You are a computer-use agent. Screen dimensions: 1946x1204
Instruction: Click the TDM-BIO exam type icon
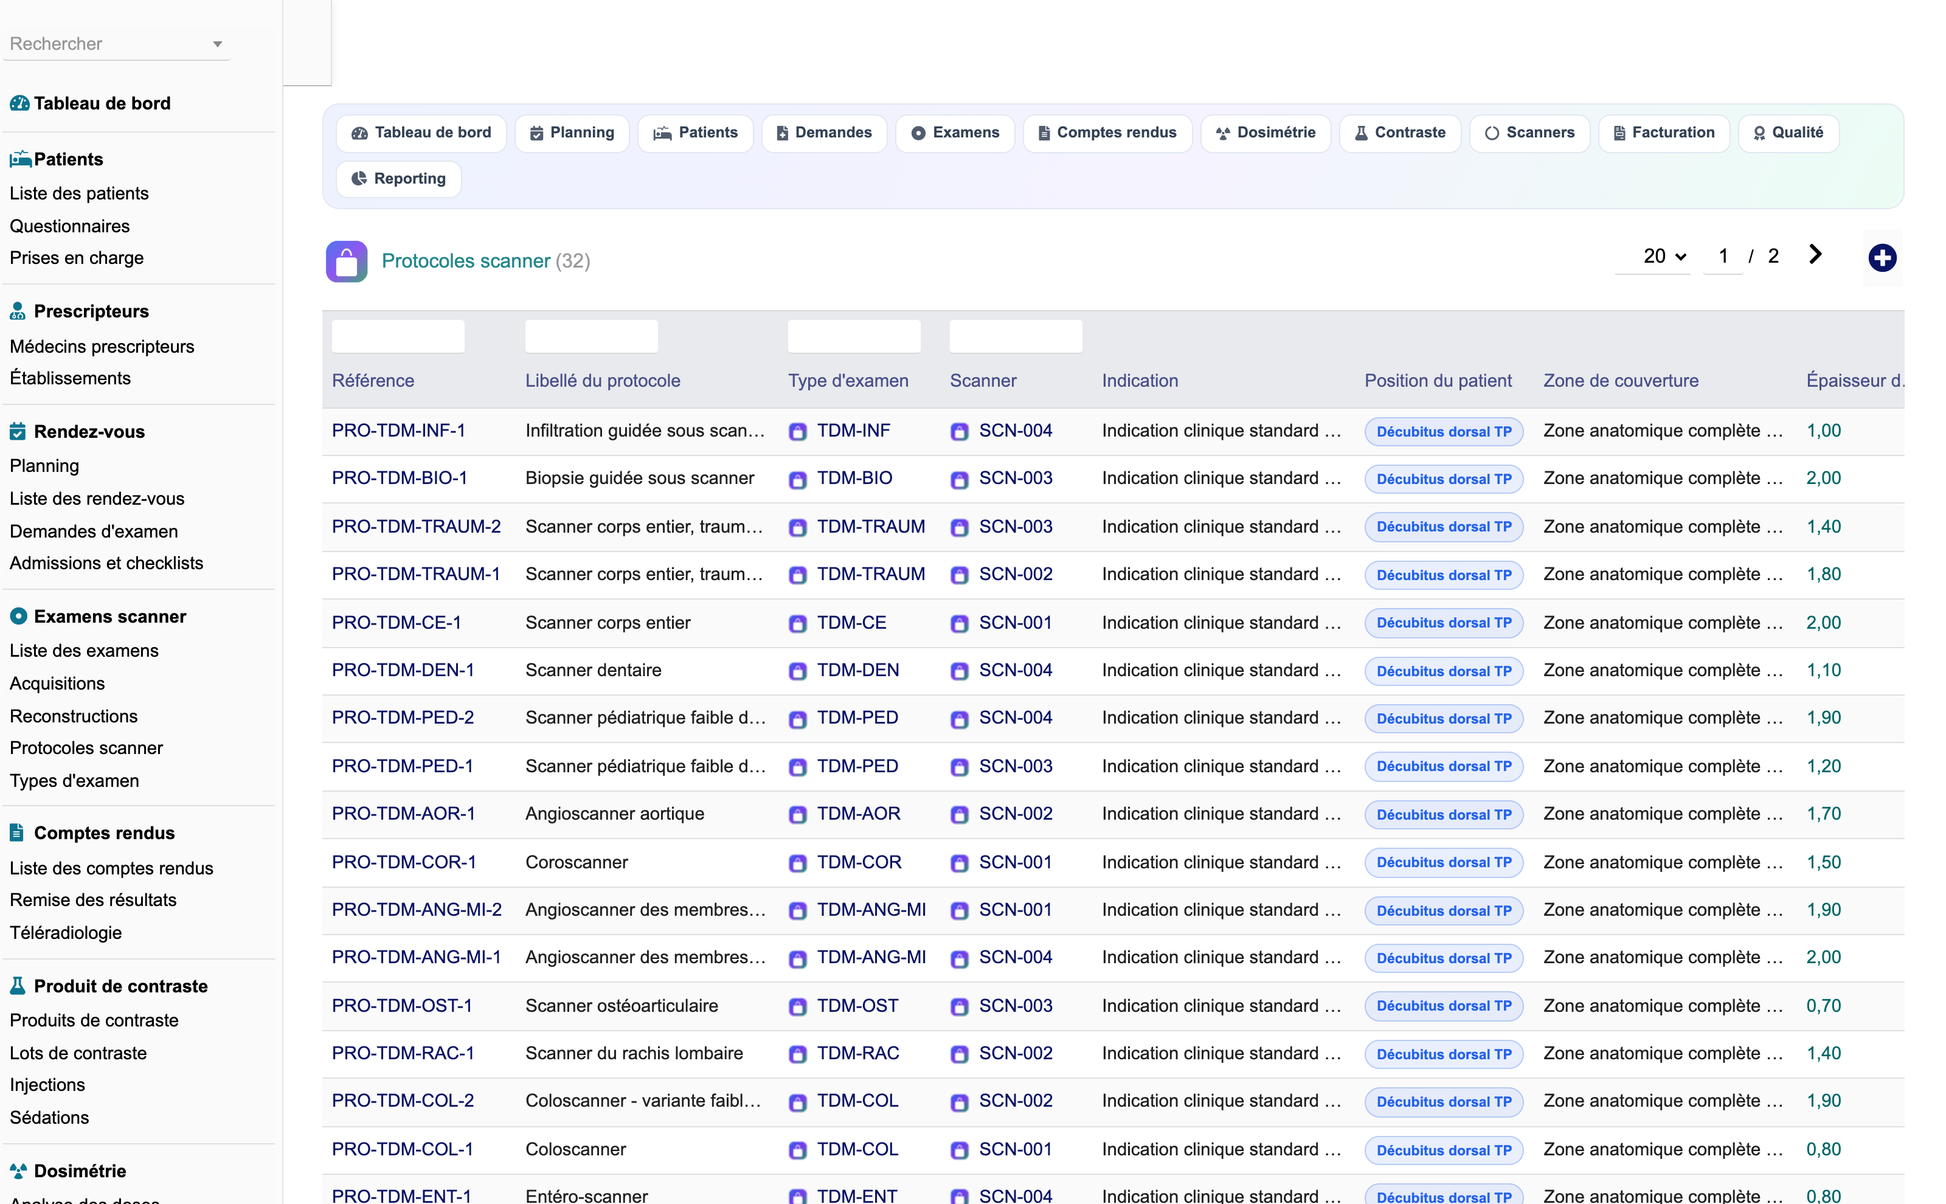[x=798, y=480]
